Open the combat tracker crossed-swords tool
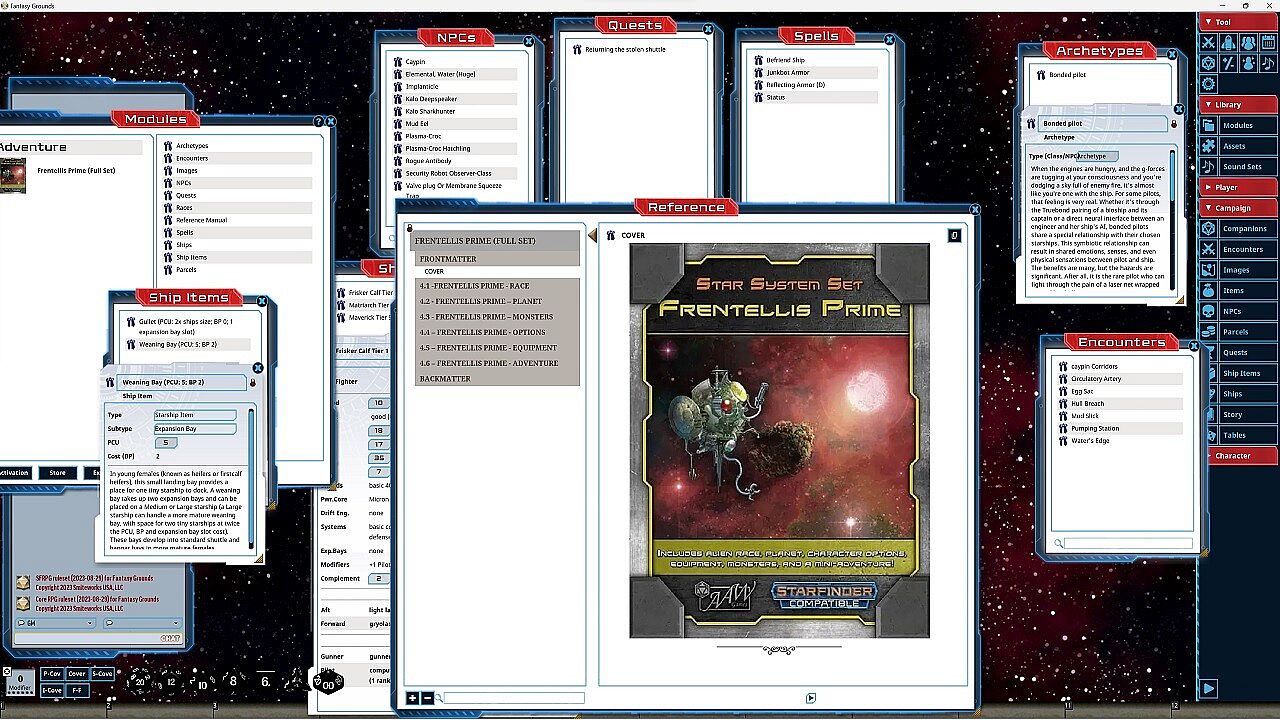 point(1209,43)
